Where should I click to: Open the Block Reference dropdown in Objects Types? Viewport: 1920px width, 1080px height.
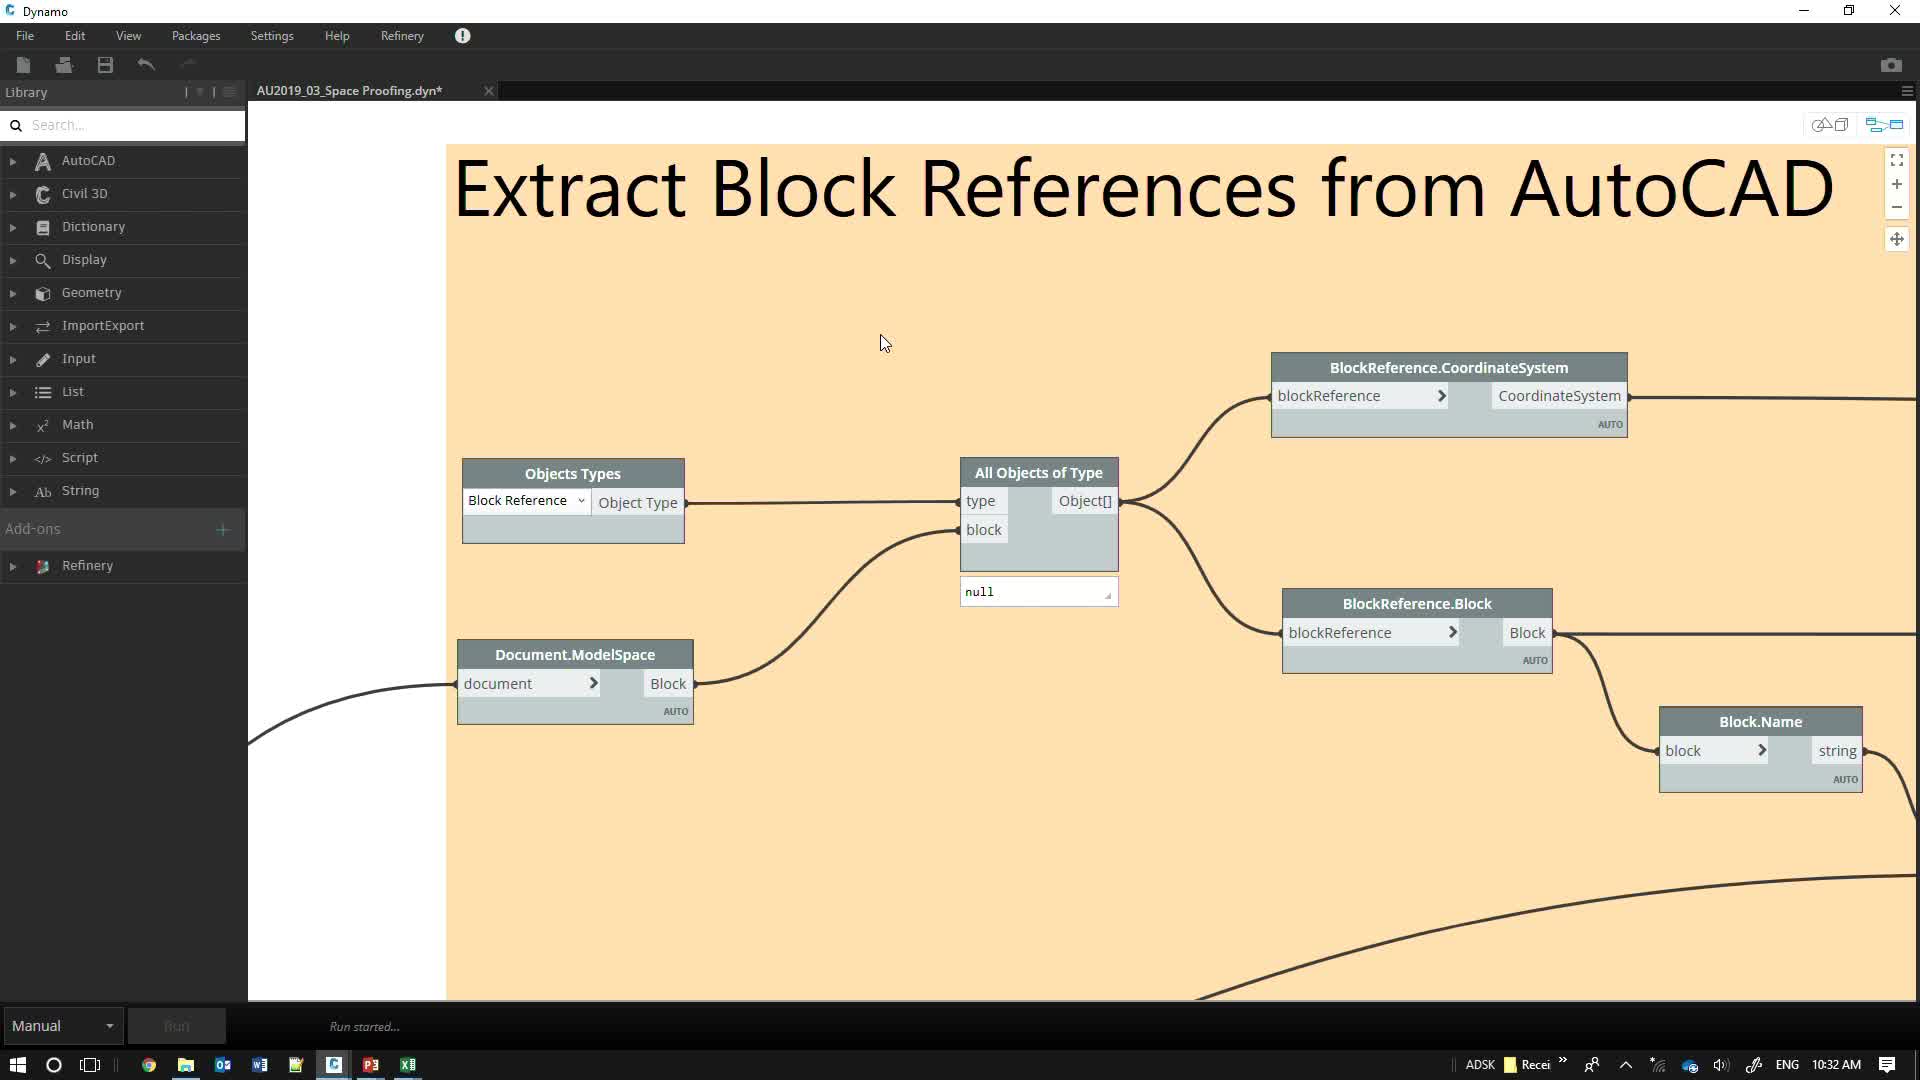526,501
